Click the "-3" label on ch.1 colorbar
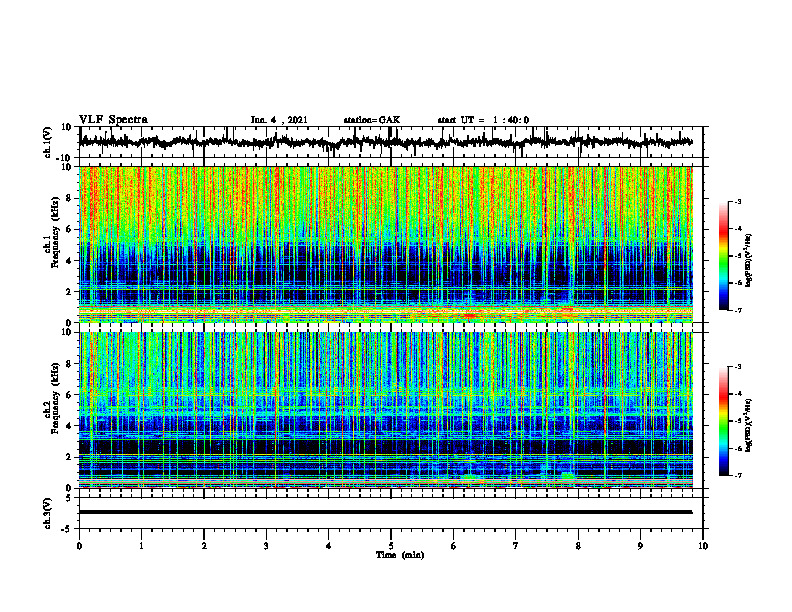Viewport: 792px width, 612px height. click(738, 202)
